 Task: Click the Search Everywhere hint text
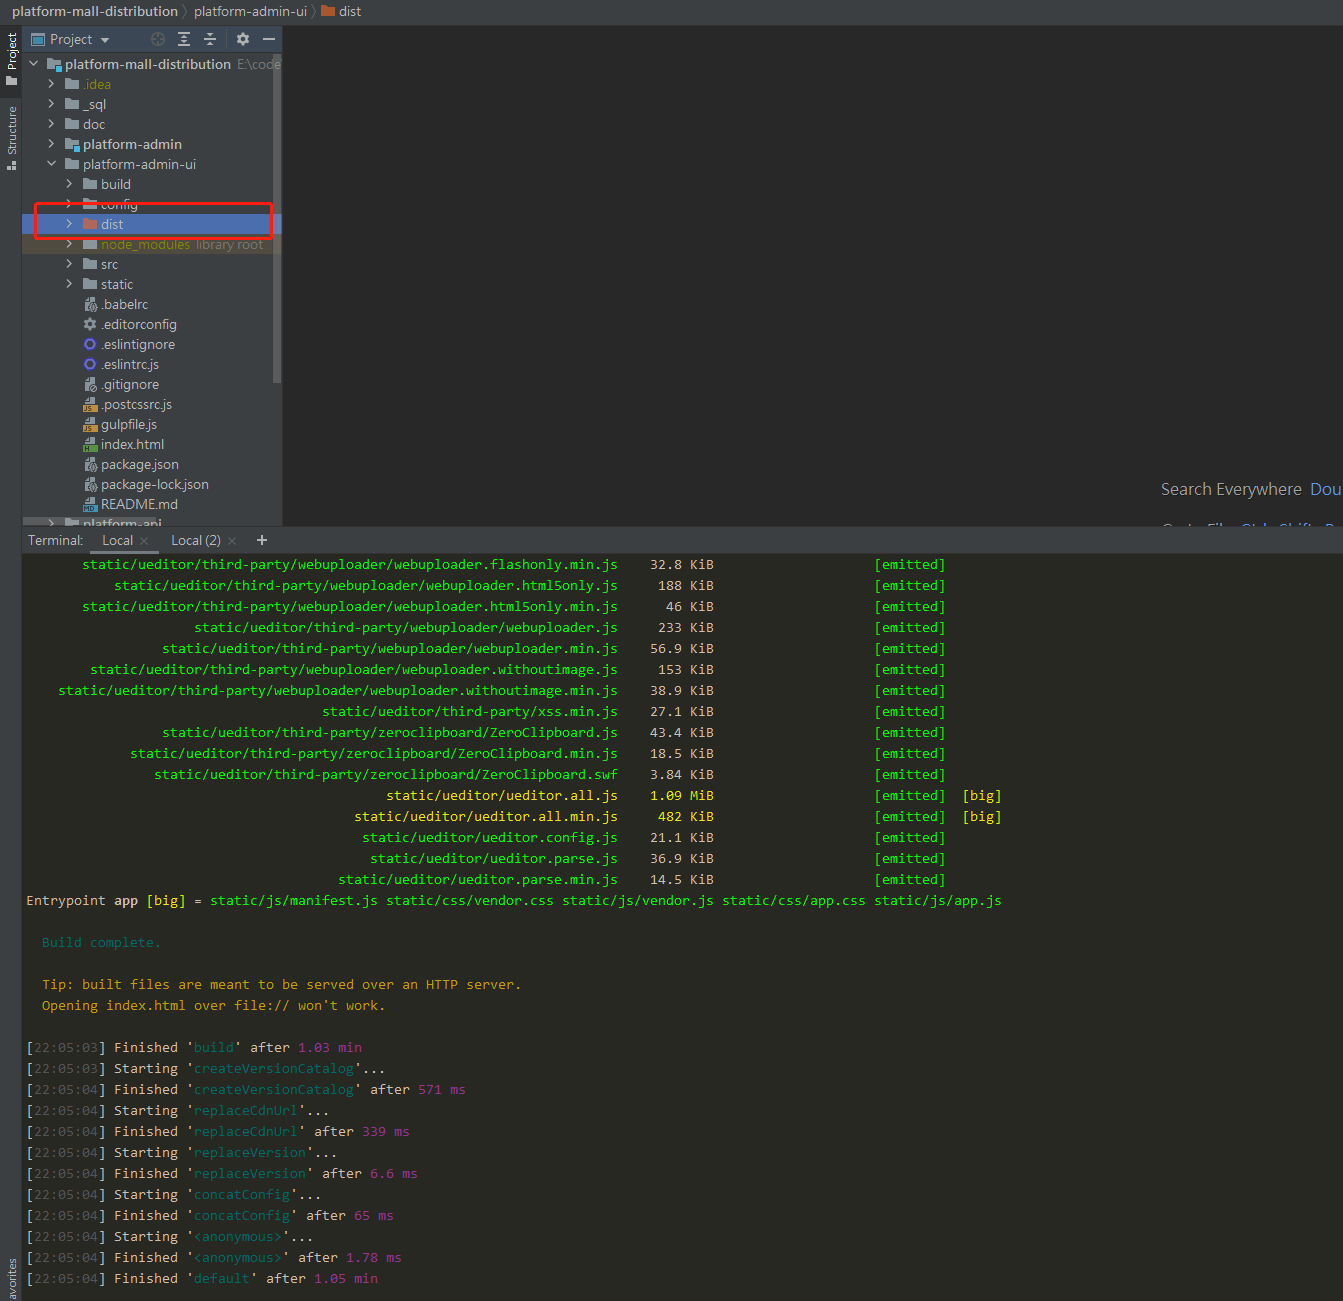coord(1231,489)
